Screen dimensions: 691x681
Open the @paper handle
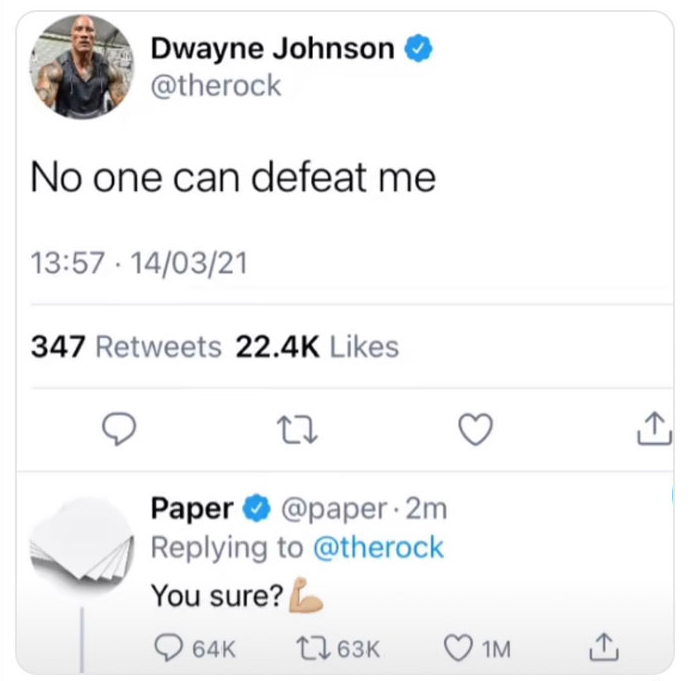[x=334, y=509]
